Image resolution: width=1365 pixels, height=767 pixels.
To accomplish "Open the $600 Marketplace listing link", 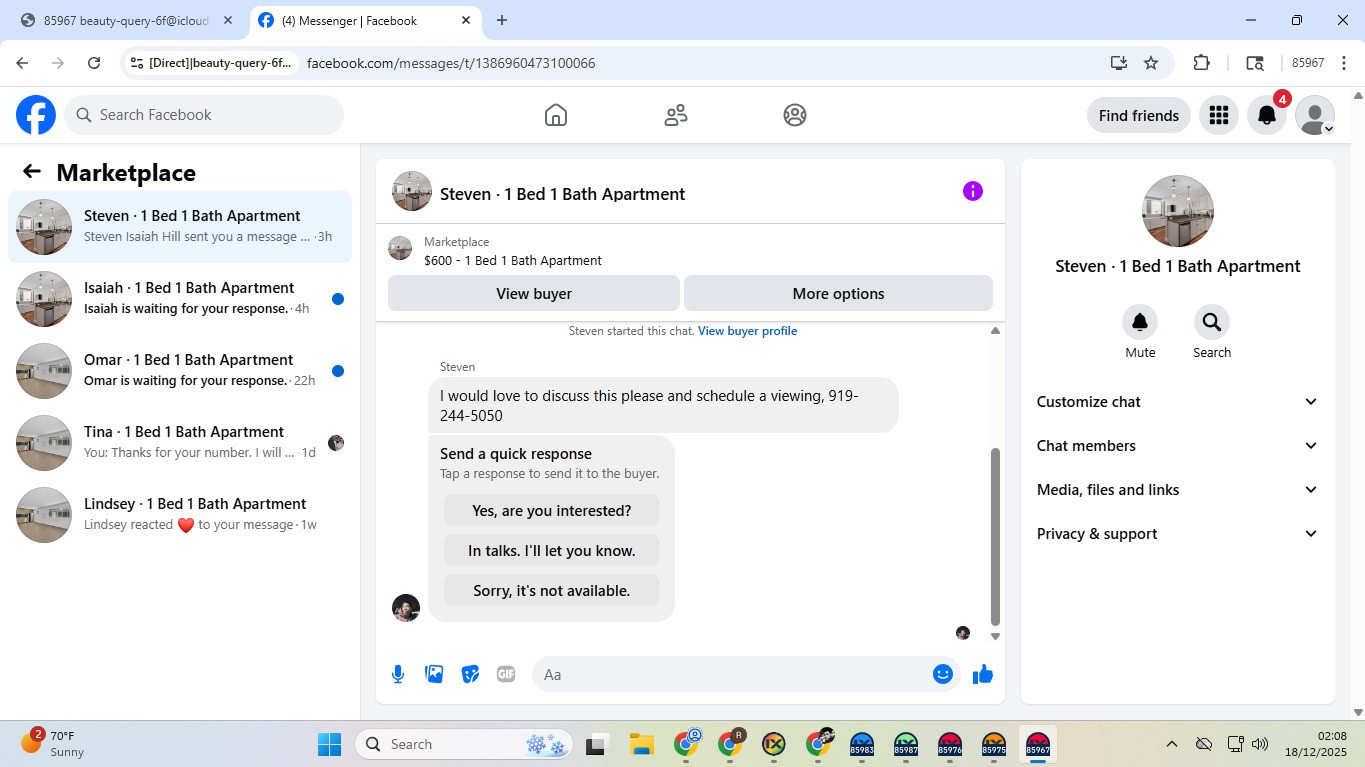I will [x=513, y=261].
